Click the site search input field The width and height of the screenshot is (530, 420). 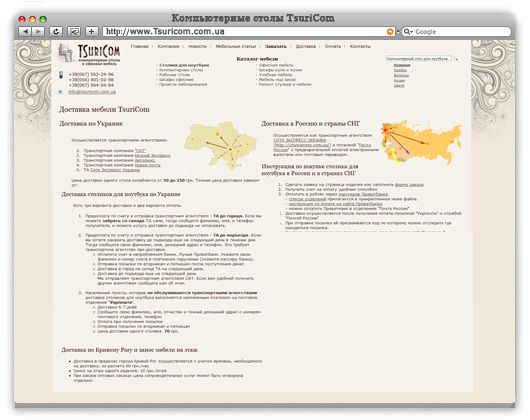click(418, 58)
